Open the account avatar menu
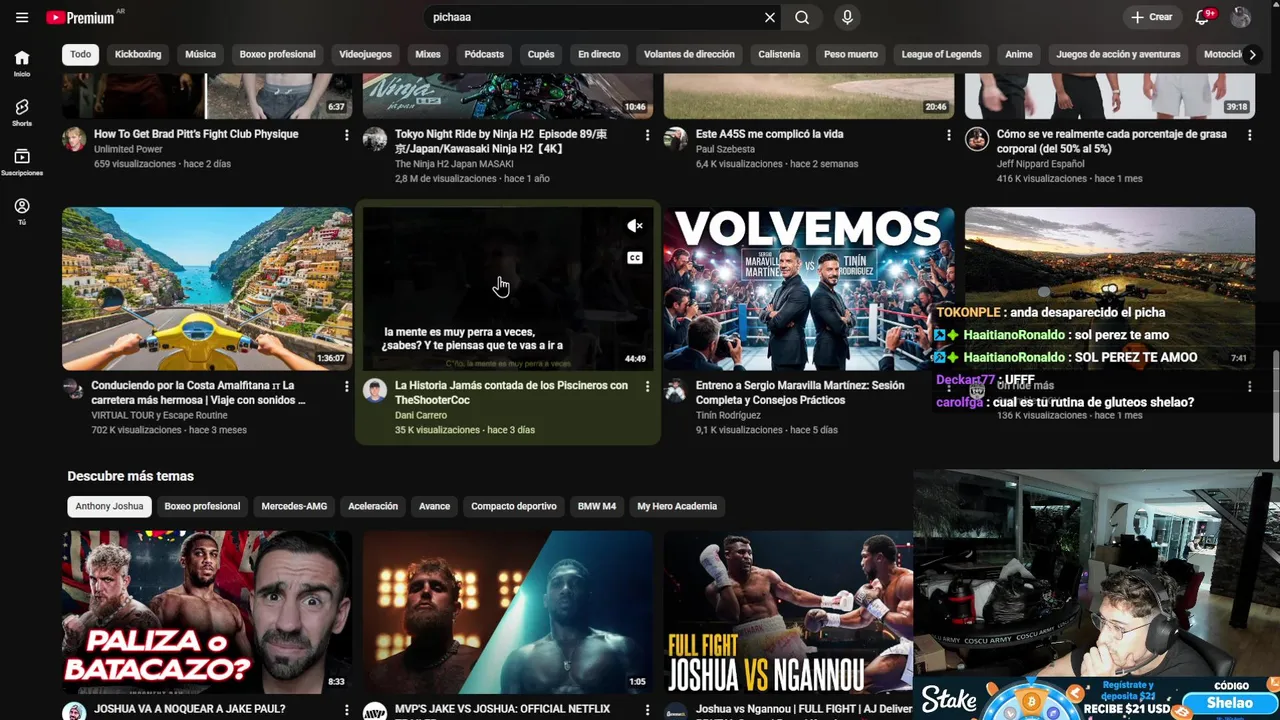 click(x=1241, y=17)
